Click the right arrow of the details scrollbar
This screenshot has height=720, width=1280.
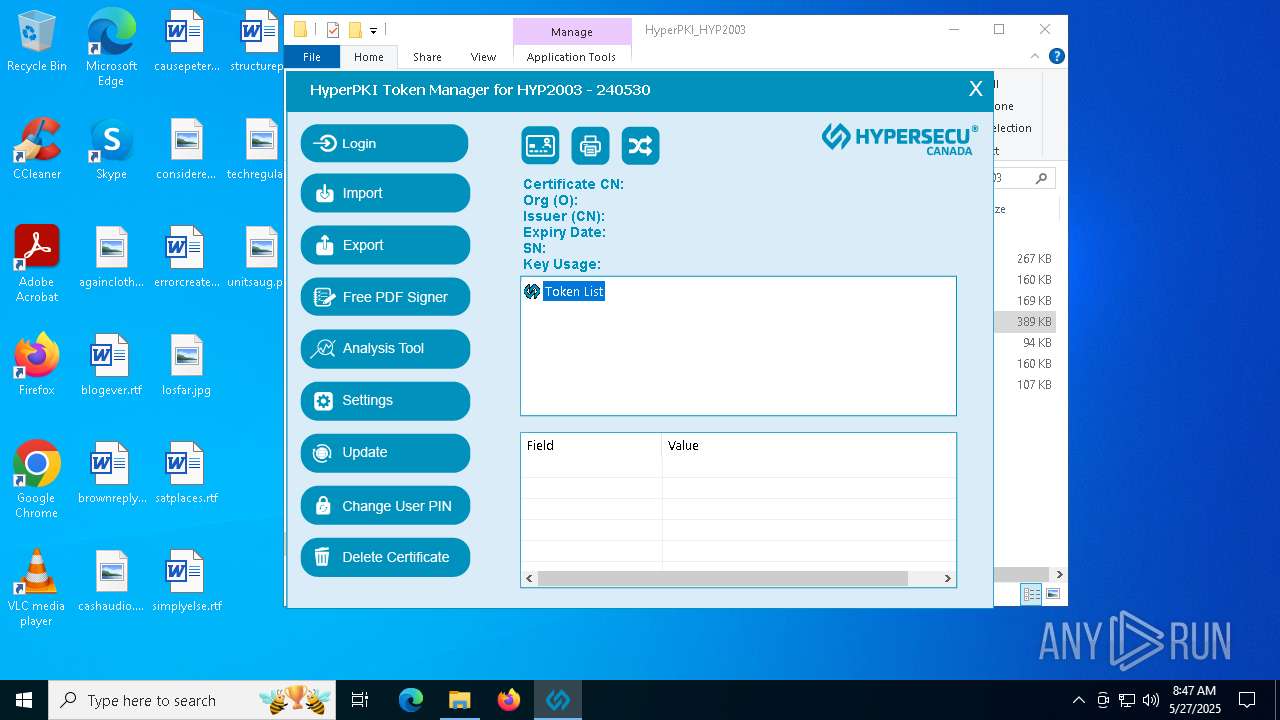[x=947, y=578]
